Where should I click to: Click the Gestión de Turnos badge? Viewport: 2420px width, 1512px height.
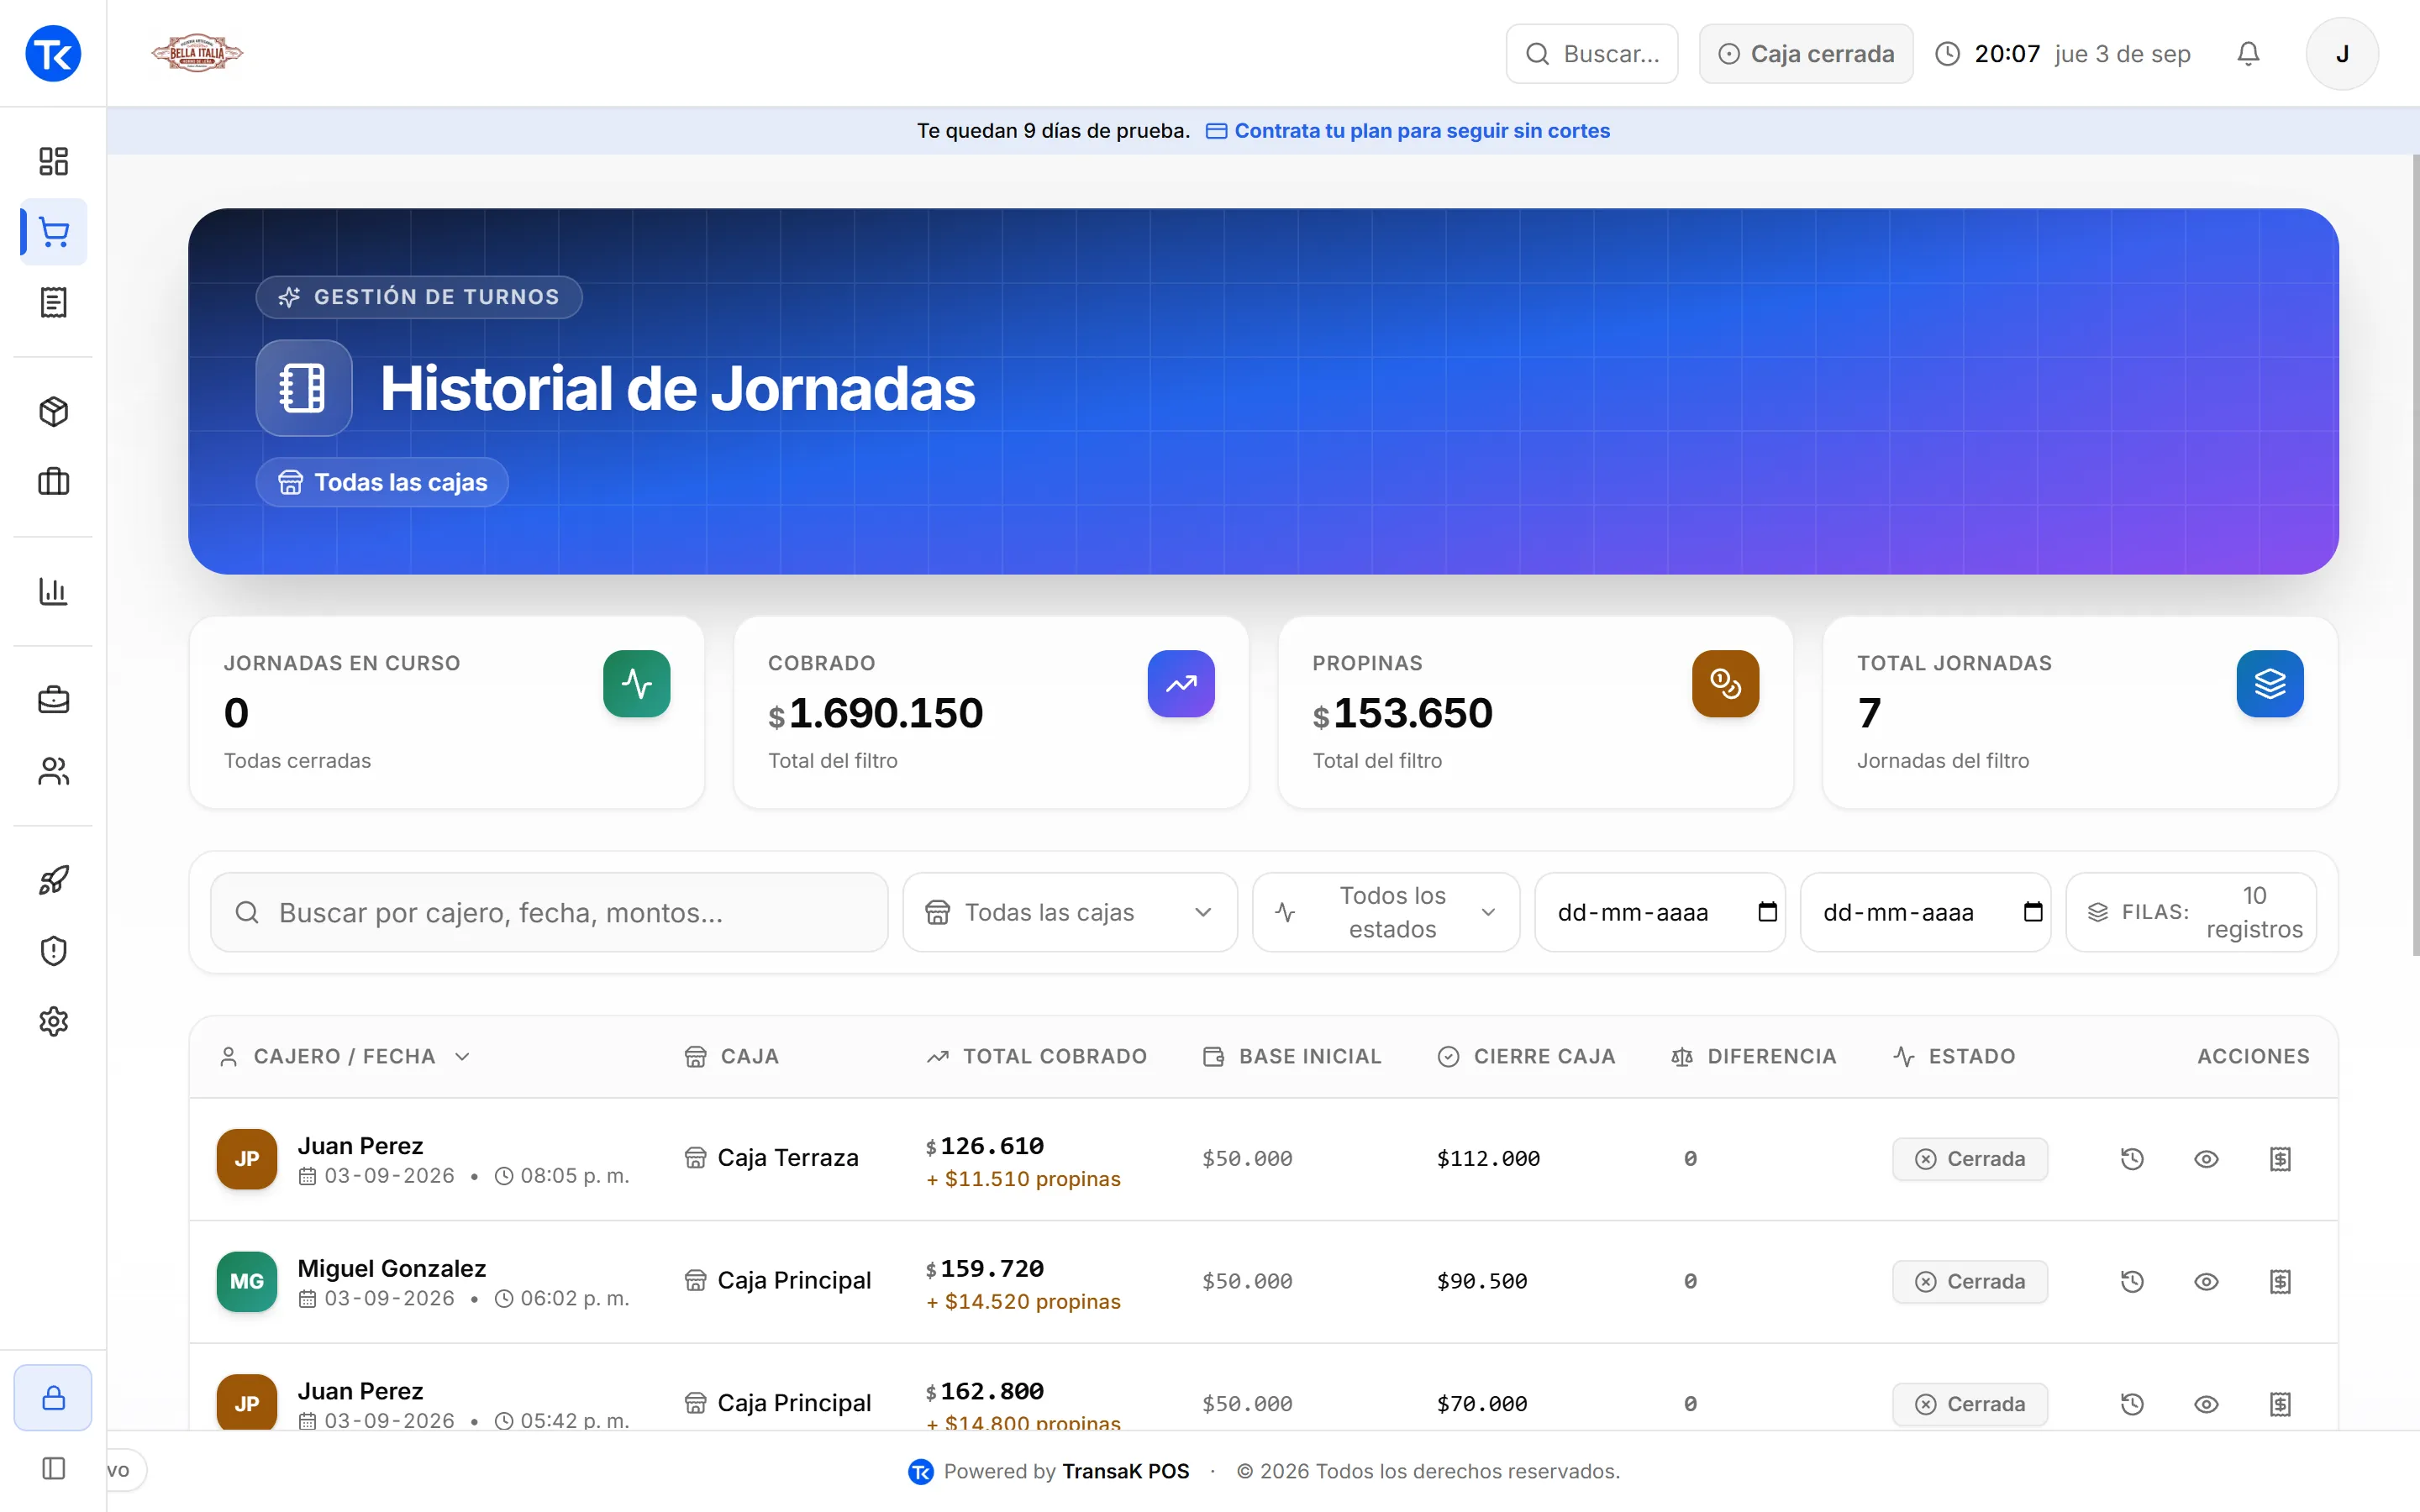[419, 297]
